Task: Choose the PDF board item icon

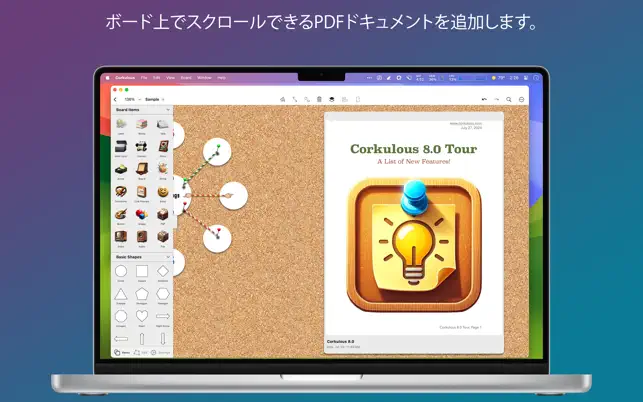Action: click(163, 214)
